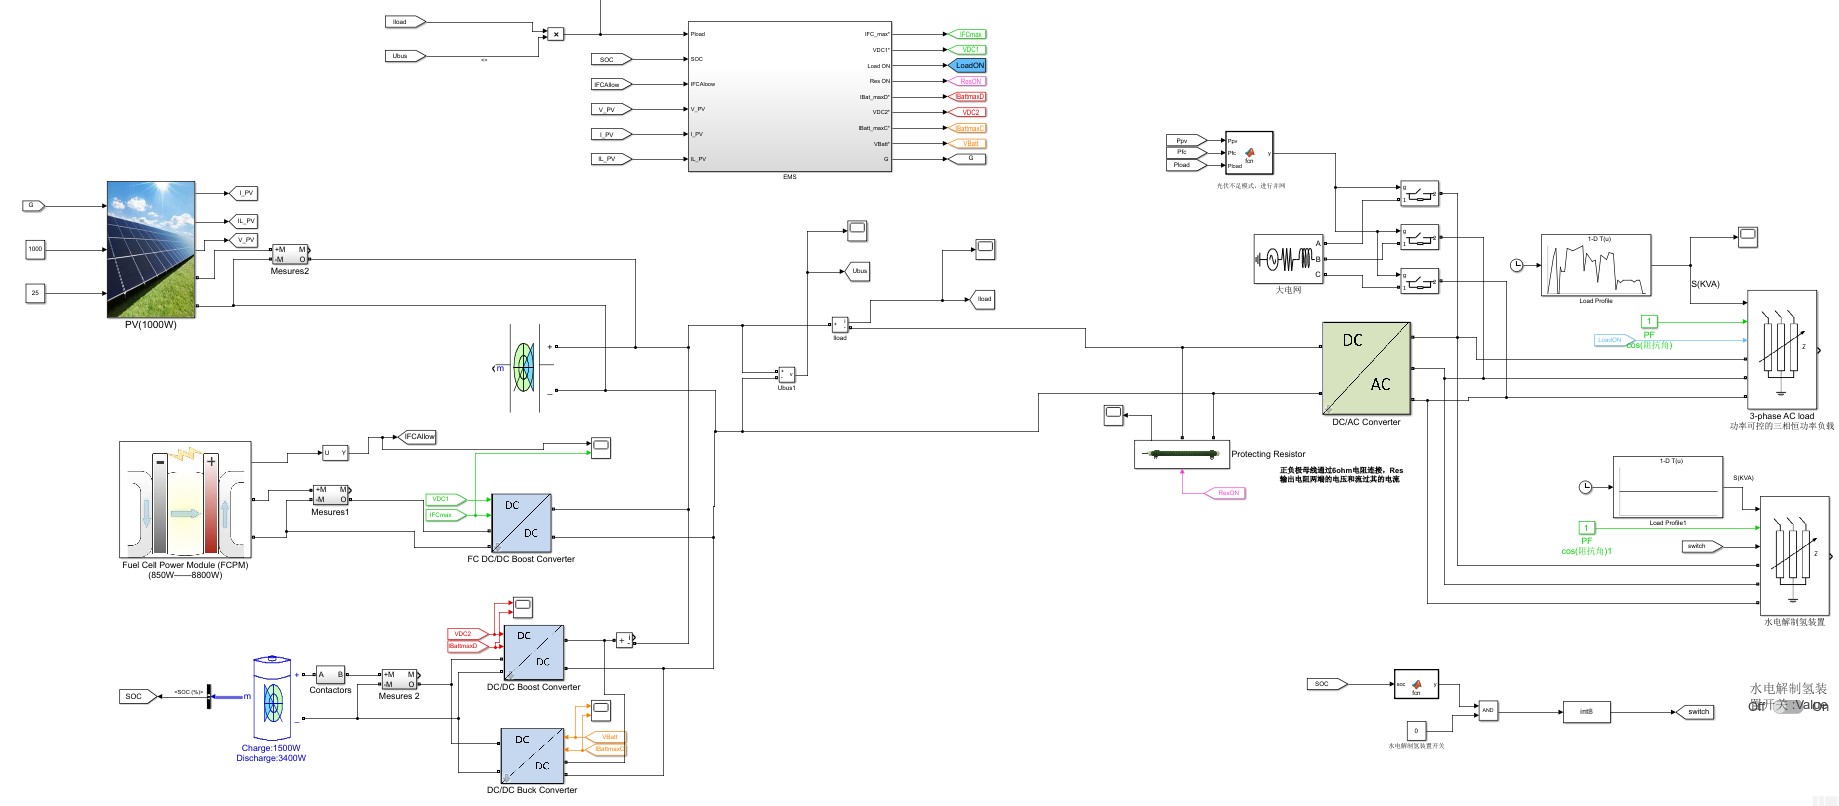Screen dimensions: 1839x806
Task: Select the PV(1000W) solar panel block
Action: point(152,249)
